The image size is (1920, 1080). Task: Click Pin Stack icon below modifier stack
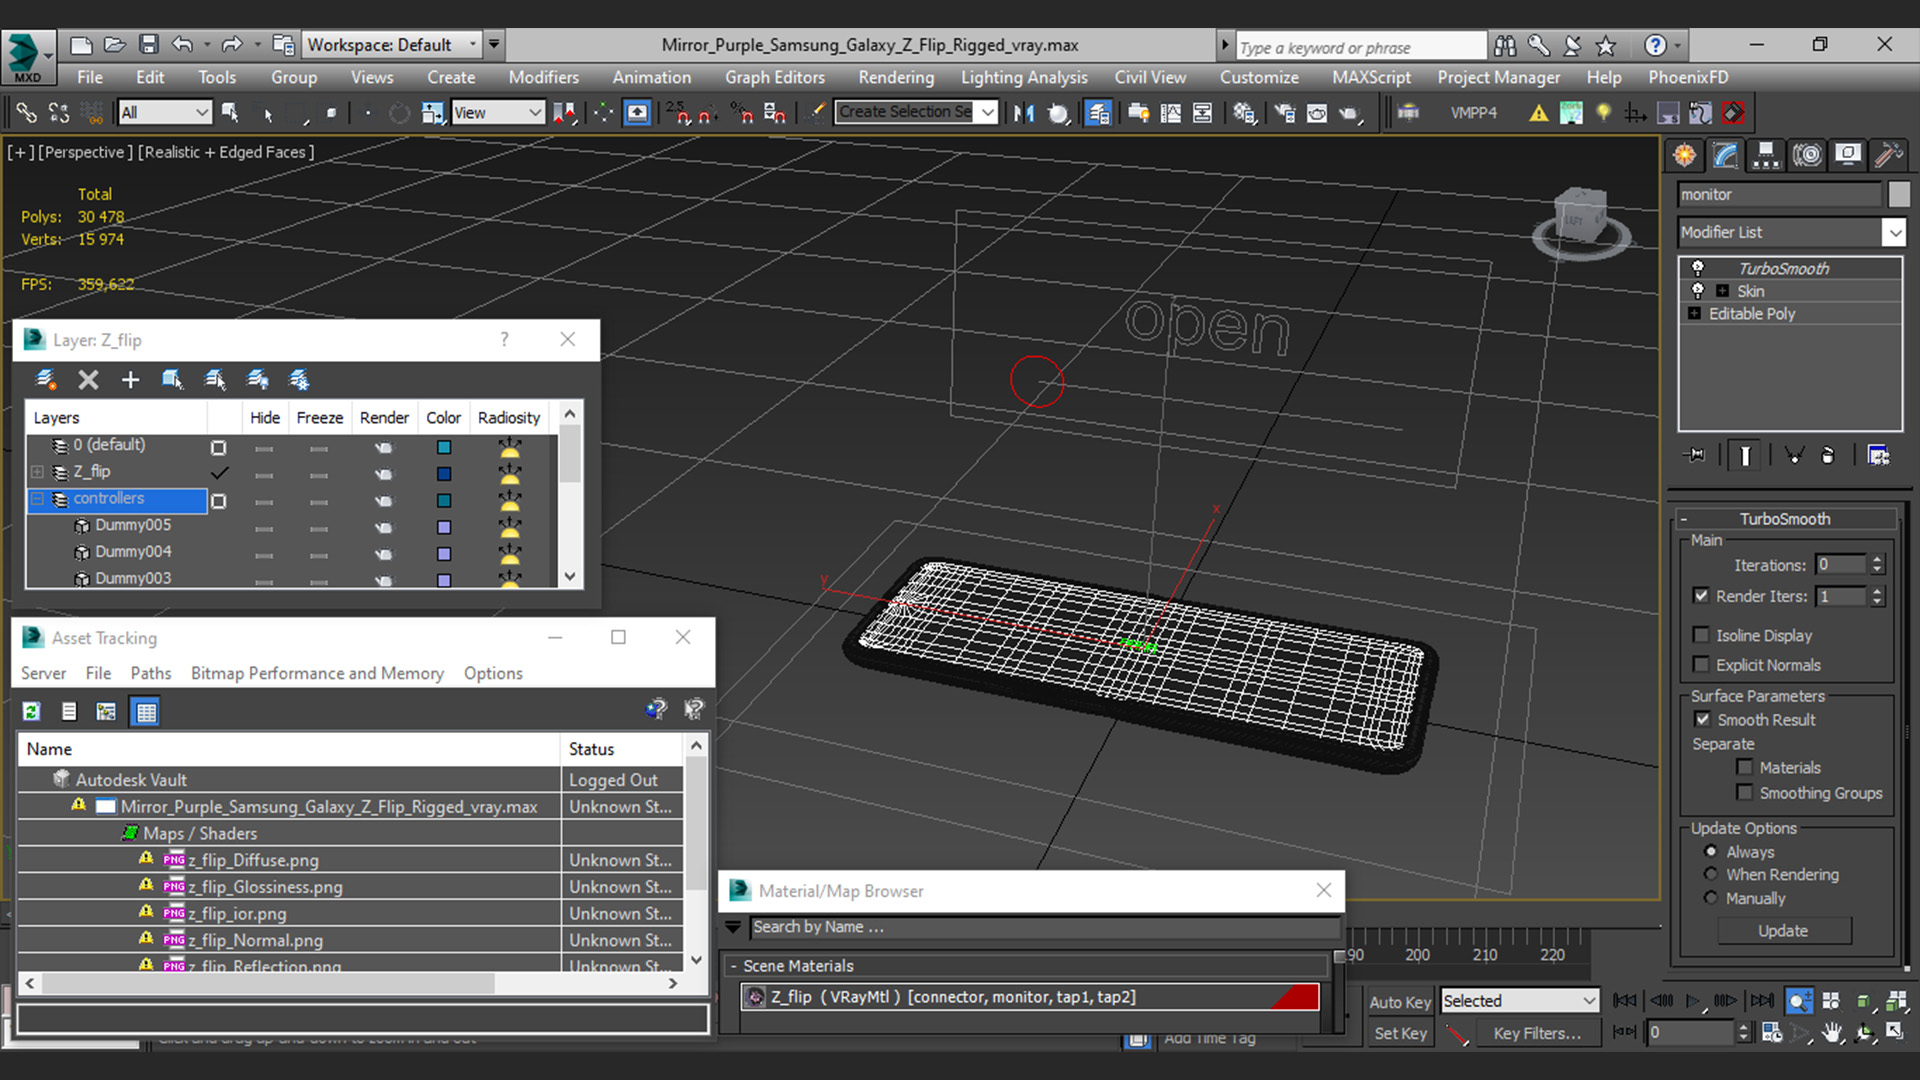[x=1695, y=455]
